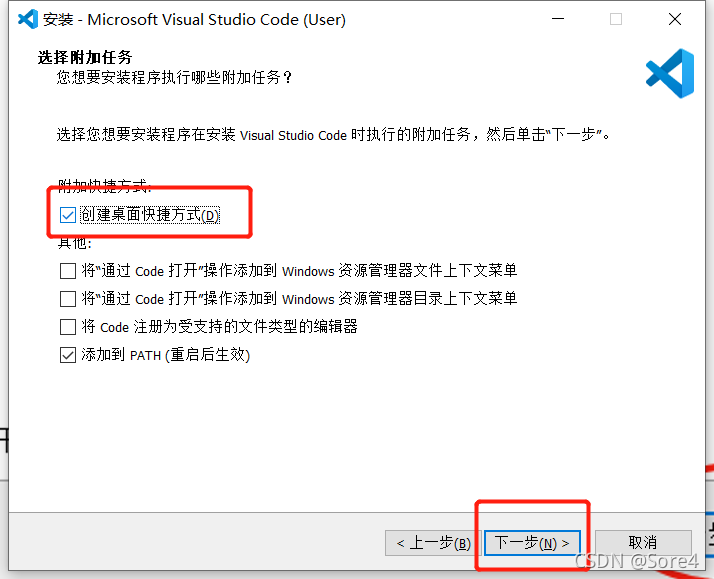Minimize the installer window
The image size is (714, 579).
click(x=558, y=19)
